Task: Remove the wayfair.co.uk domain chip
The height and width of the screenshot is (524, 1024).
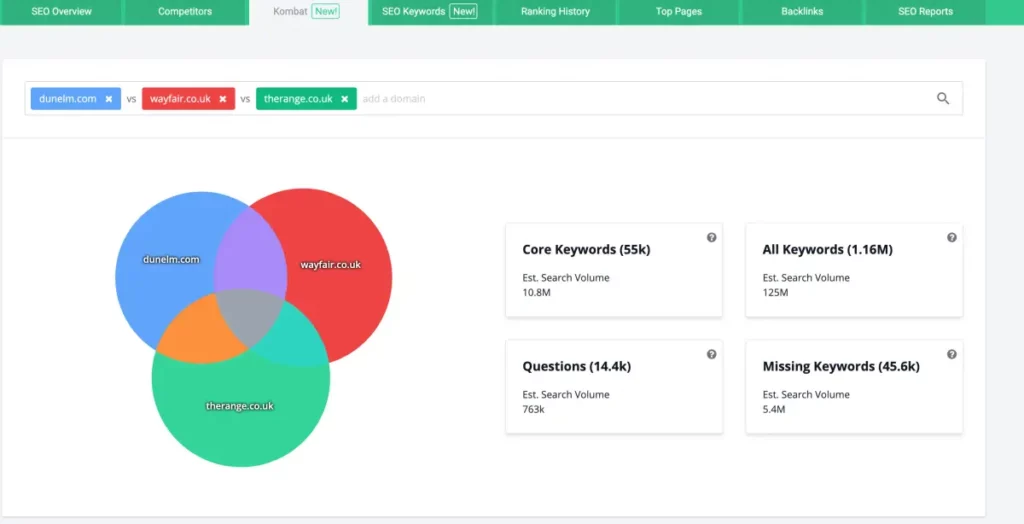Action: click(x=223, y=99)
